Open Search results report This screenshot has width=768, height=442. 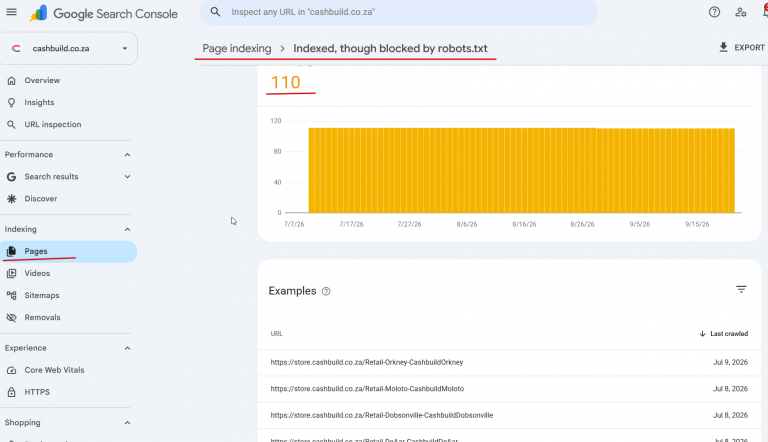(51, 176)
